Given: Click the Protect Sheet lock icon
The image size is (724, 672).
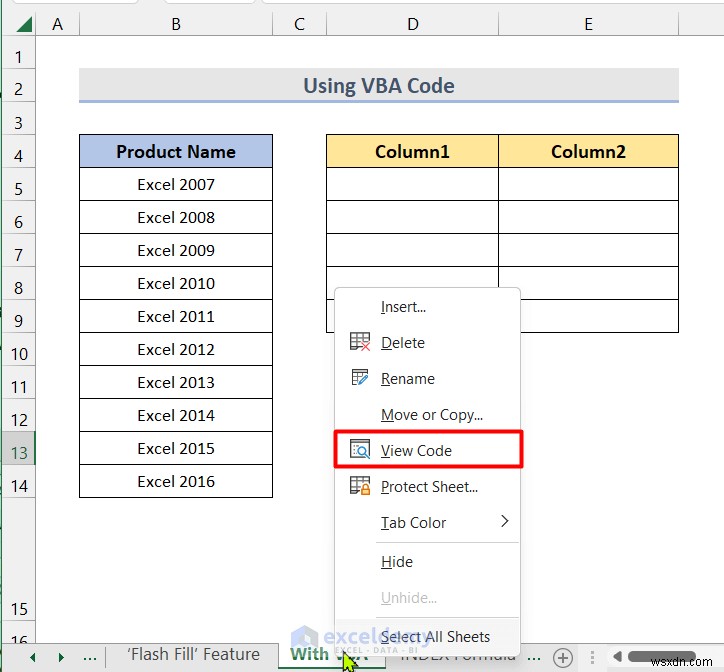Looking at the screenshot, I should tap(360, 486).
